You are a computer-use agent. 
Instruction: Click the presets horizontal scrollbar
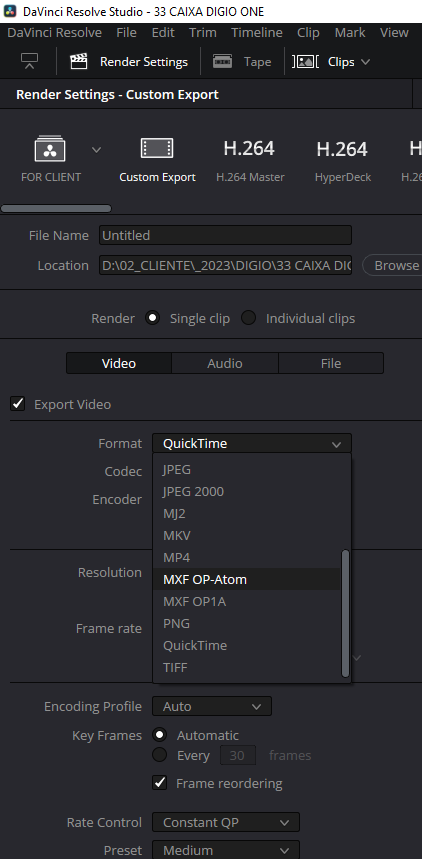(56, 208)
